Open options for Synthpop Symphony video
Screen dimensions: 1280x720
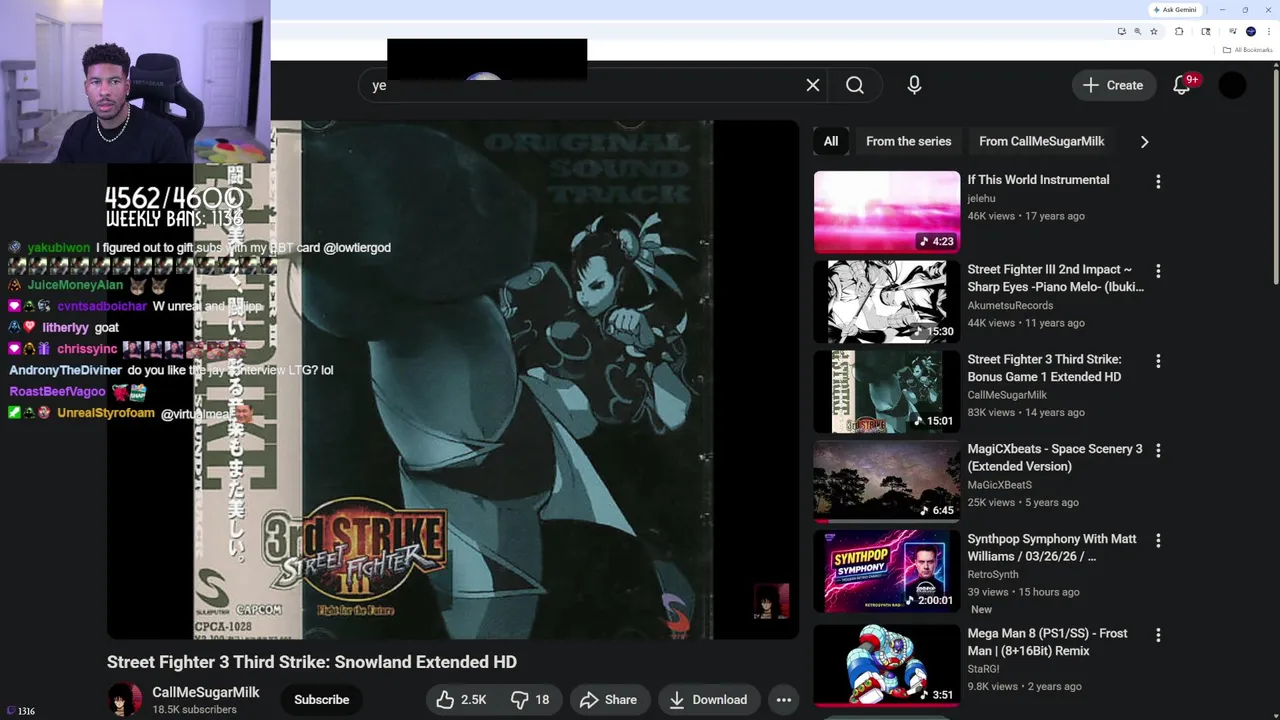click(1158, 540)
